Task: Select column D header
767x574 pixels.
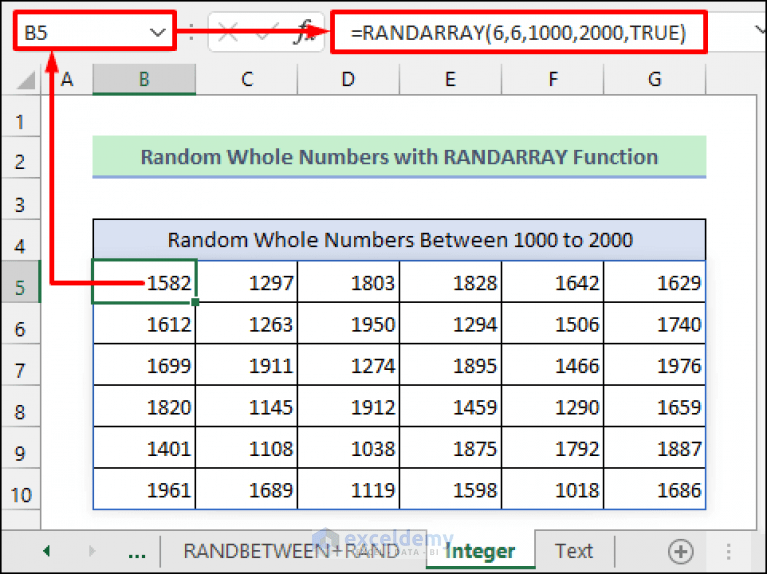Action: (348, 79)
